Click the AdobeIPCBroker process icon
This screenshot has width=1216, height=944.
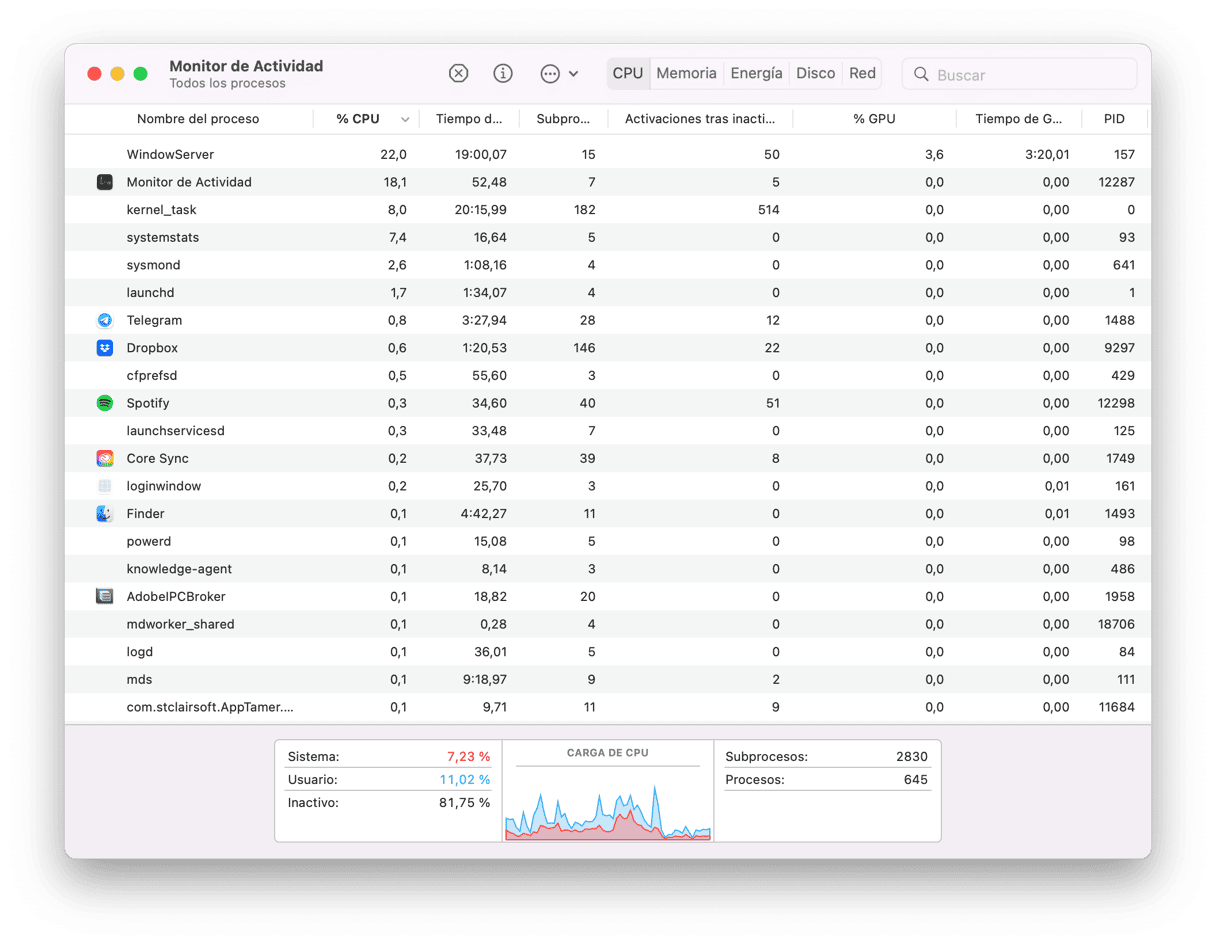tap(105, 596)
